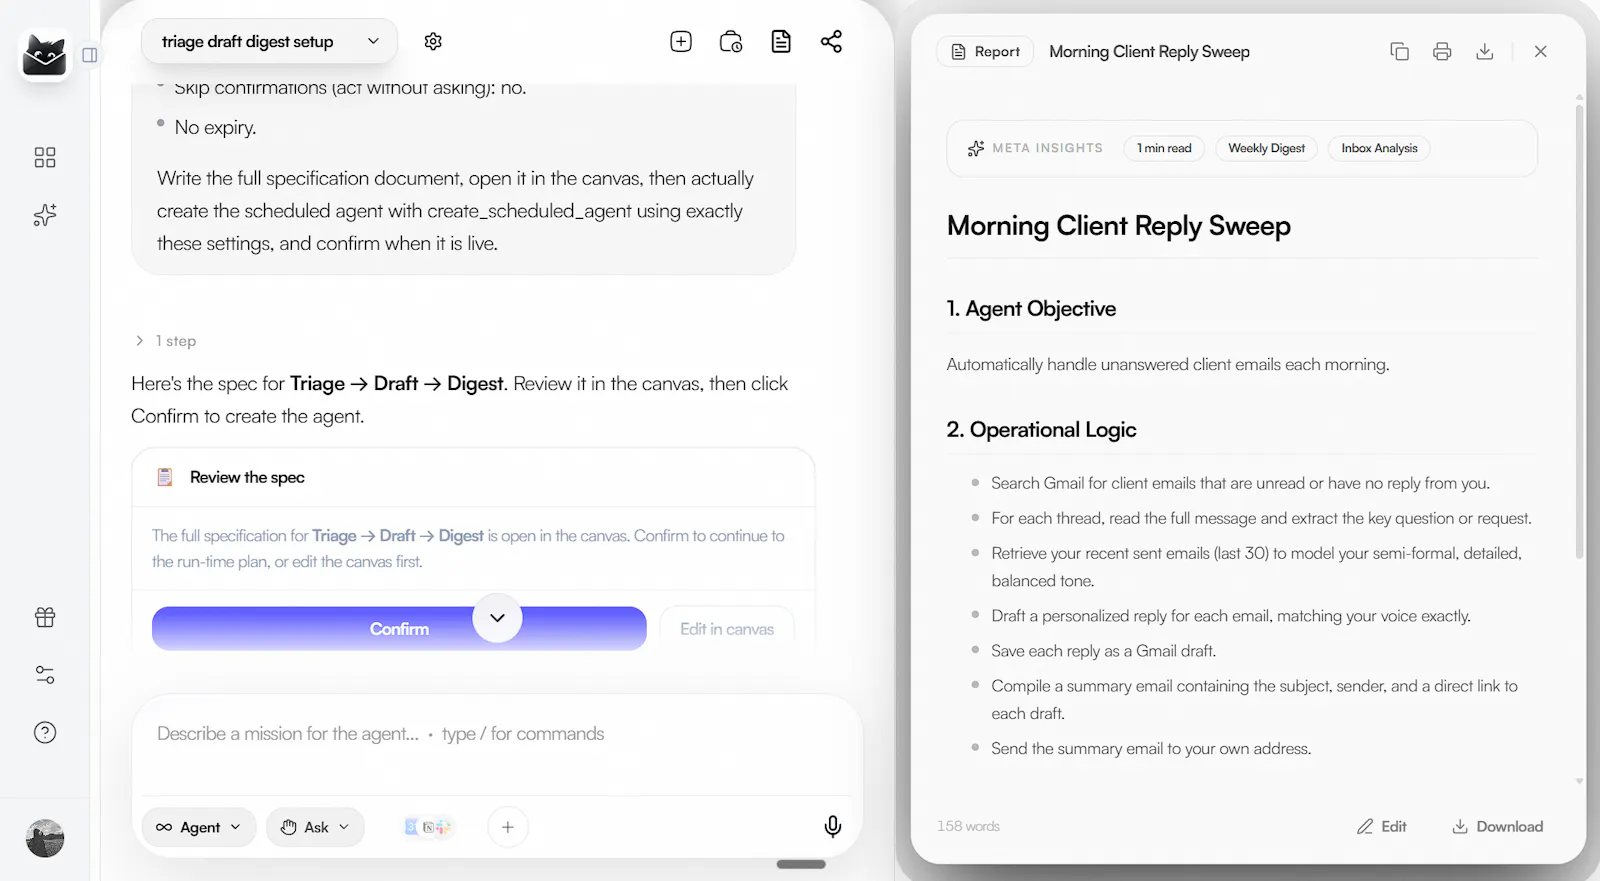The width and height of the screenshot is (1600, 881).
Task: Open the sparkles AI icon in sidebar
Action: pos(45,215)
